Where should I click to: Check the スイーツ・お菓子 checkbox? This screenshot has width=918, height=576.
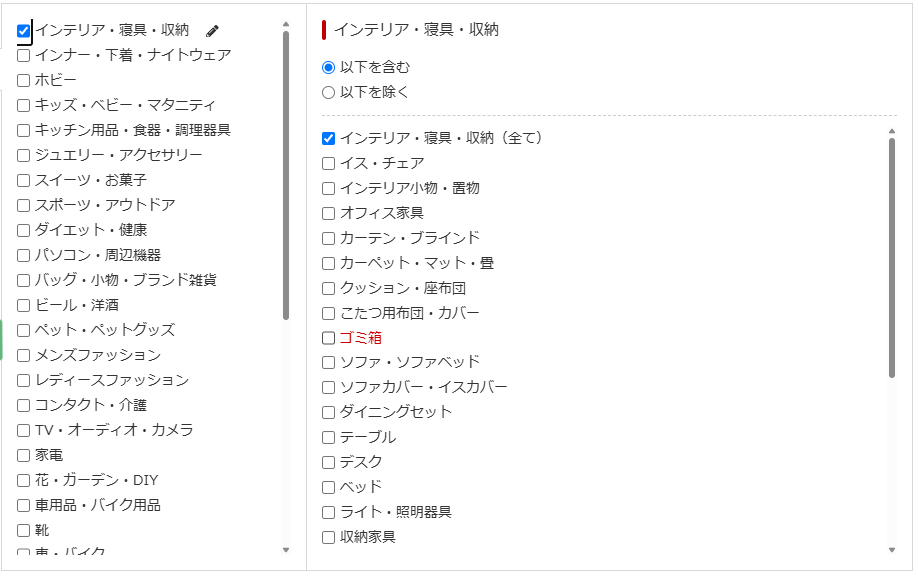click(24, 180)
